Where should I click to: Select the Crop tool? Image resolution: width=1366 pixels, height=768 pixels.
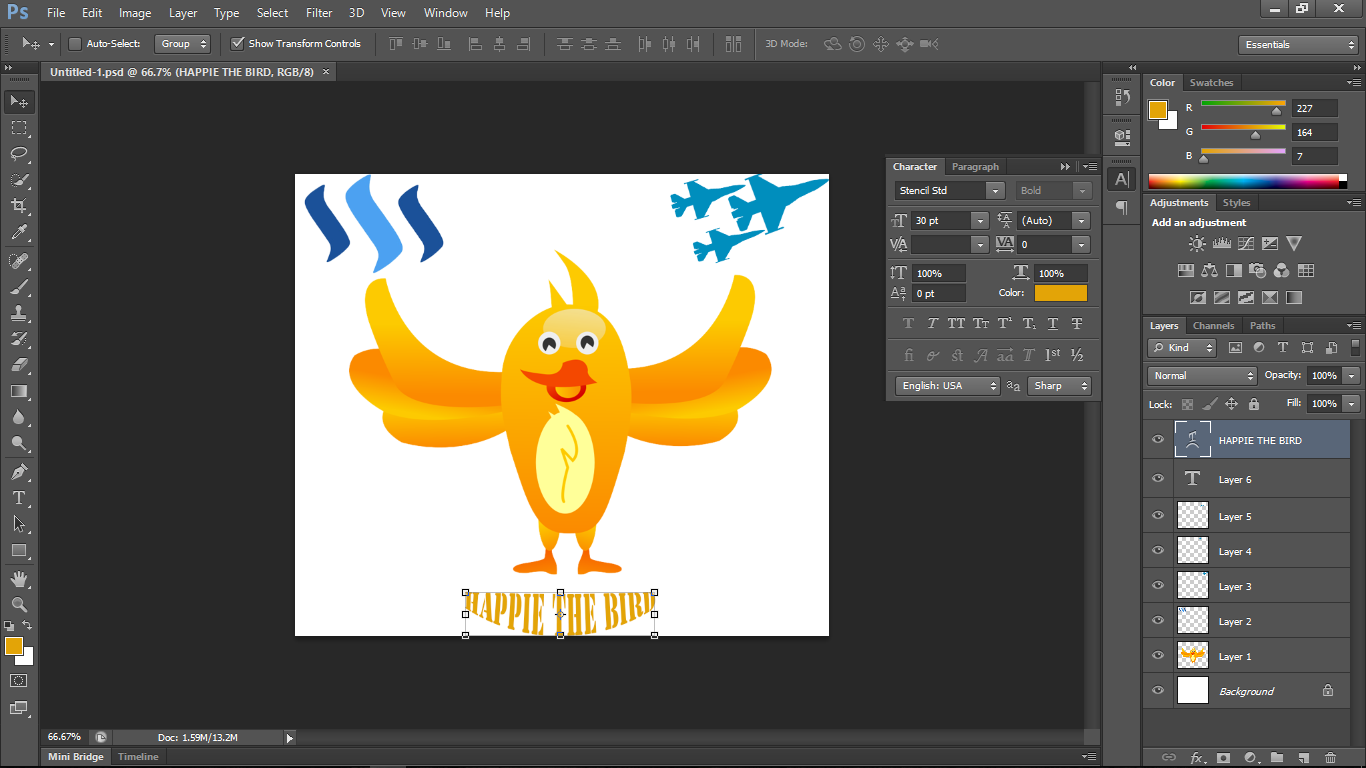pyautogui.click(x=19, y=206)
